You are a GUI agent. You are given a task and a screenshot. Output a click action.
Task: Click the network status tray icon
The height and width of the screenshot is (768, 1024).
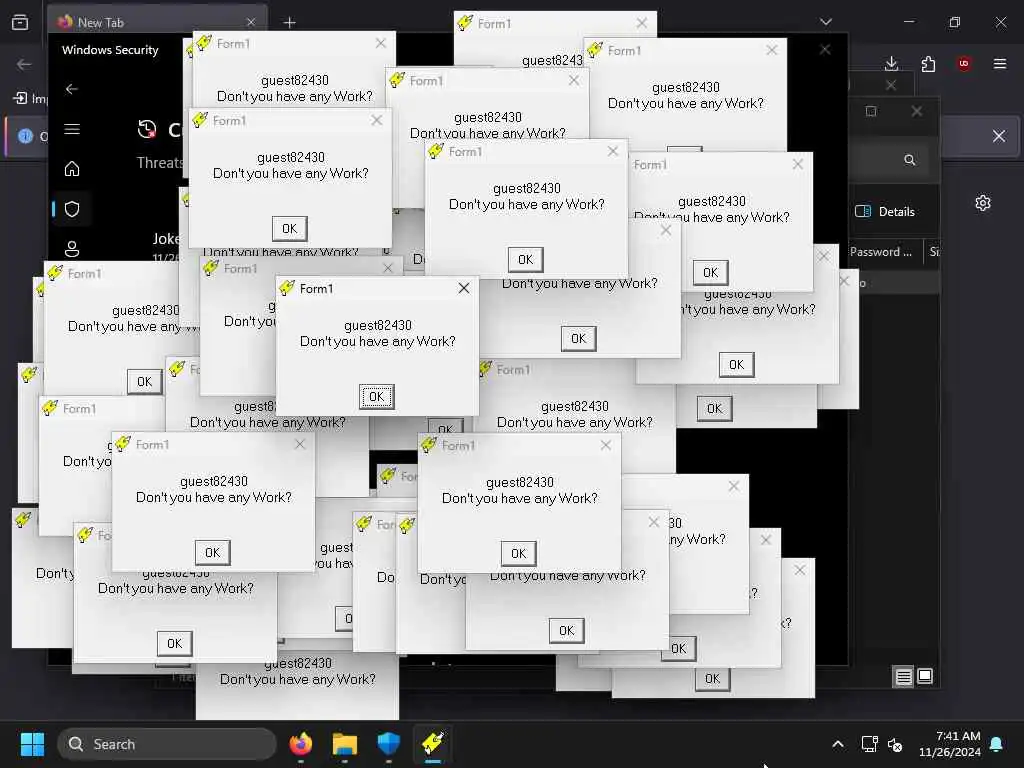(x=869, y=744)
